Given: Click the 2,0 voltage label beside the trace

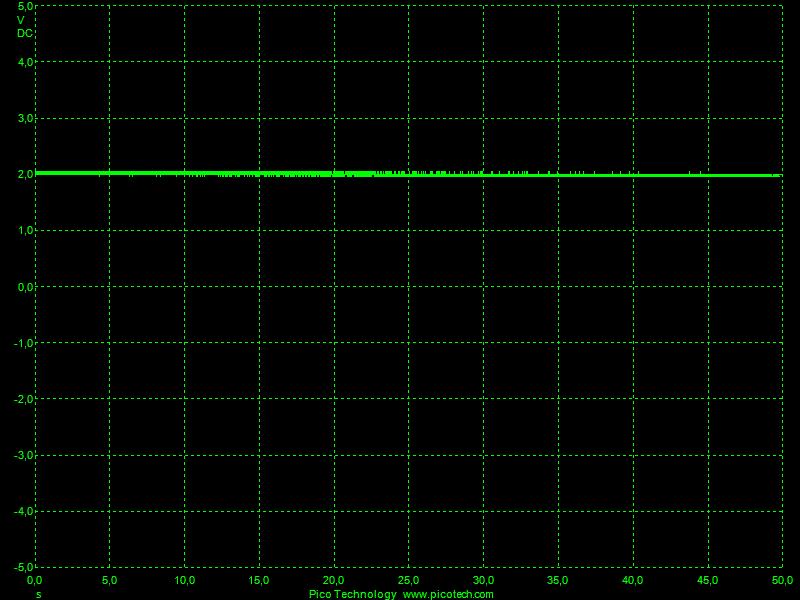Looking at the screenshot, I should [x=24, y=174].
